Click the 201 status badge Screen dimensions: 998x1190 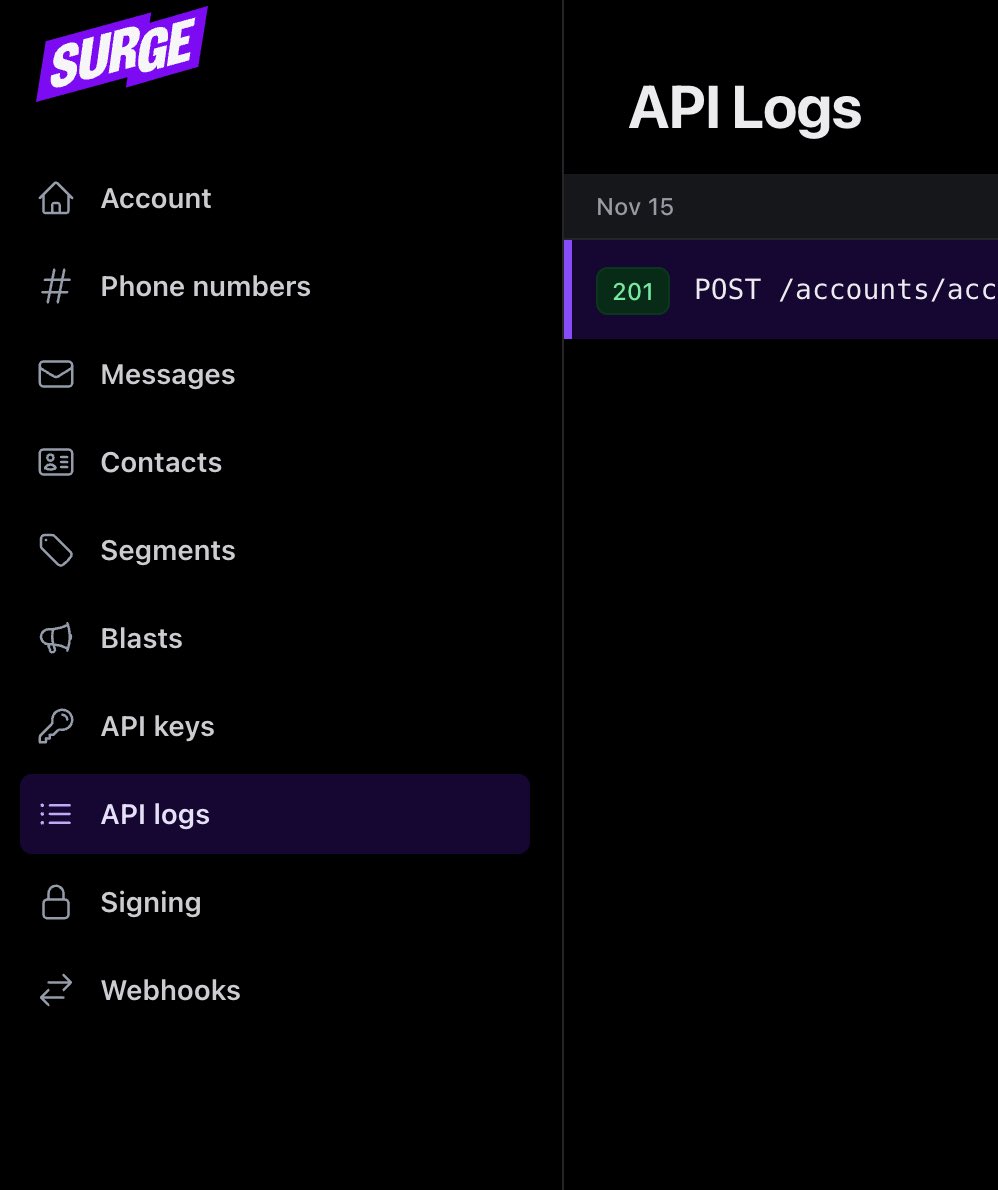point(633,291)
